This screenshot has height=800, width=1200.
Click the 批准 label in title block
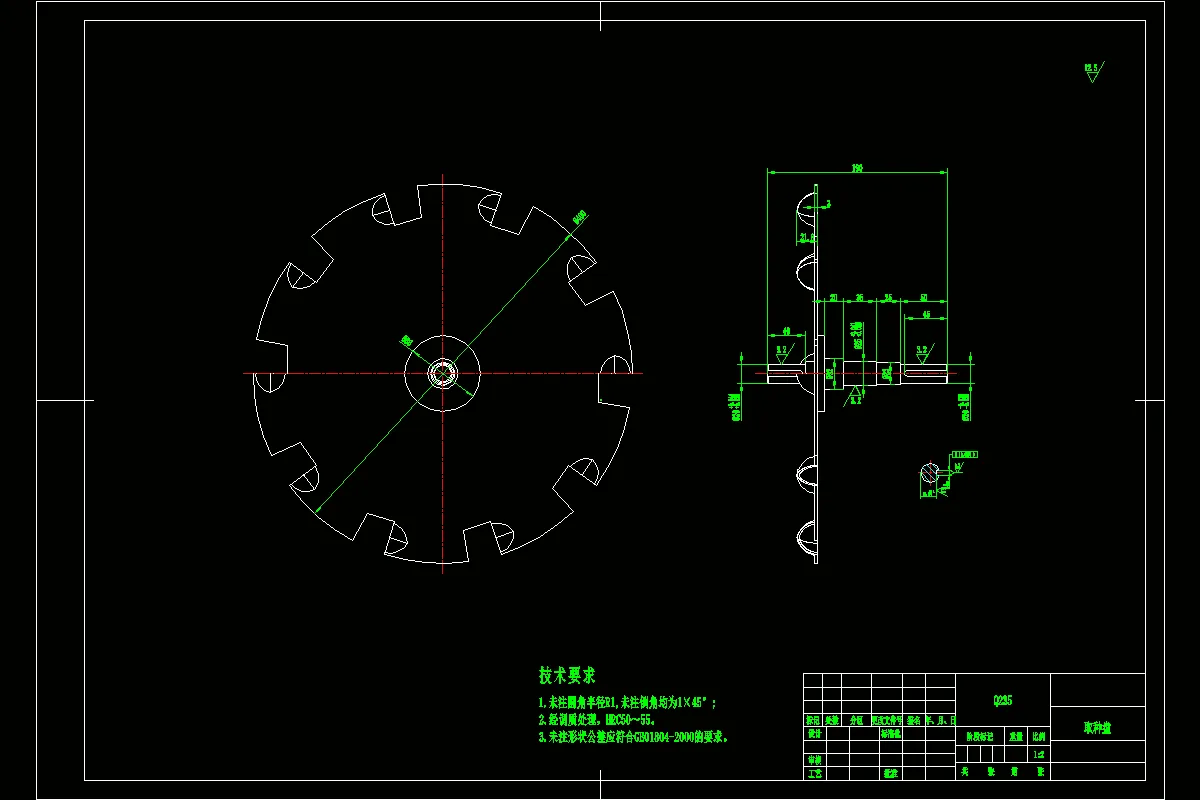click(x=890, y=774)
